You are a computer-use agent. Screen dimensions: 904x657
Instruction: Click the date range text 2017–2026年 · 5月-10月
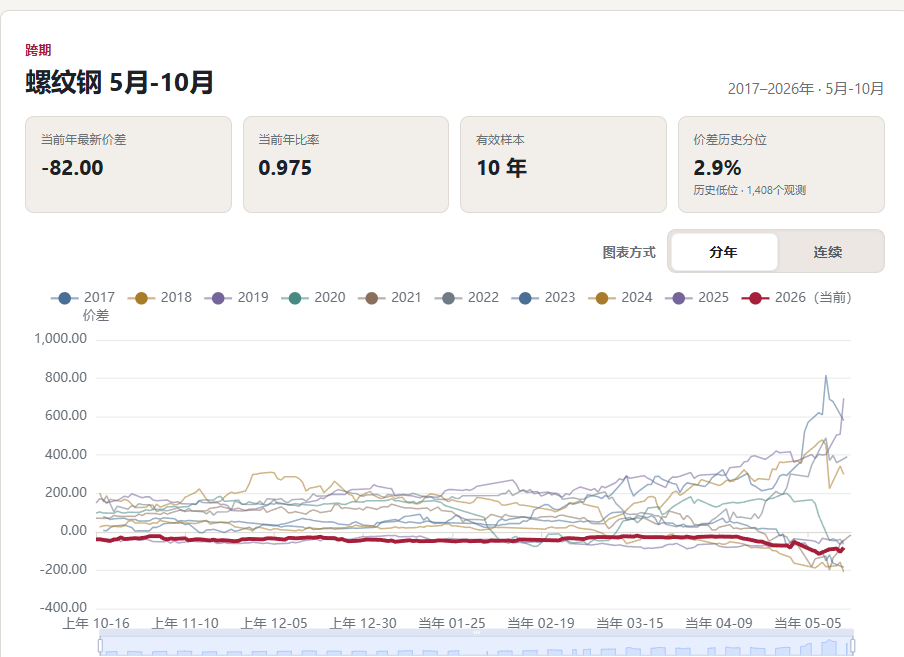(x=805, y=89)
